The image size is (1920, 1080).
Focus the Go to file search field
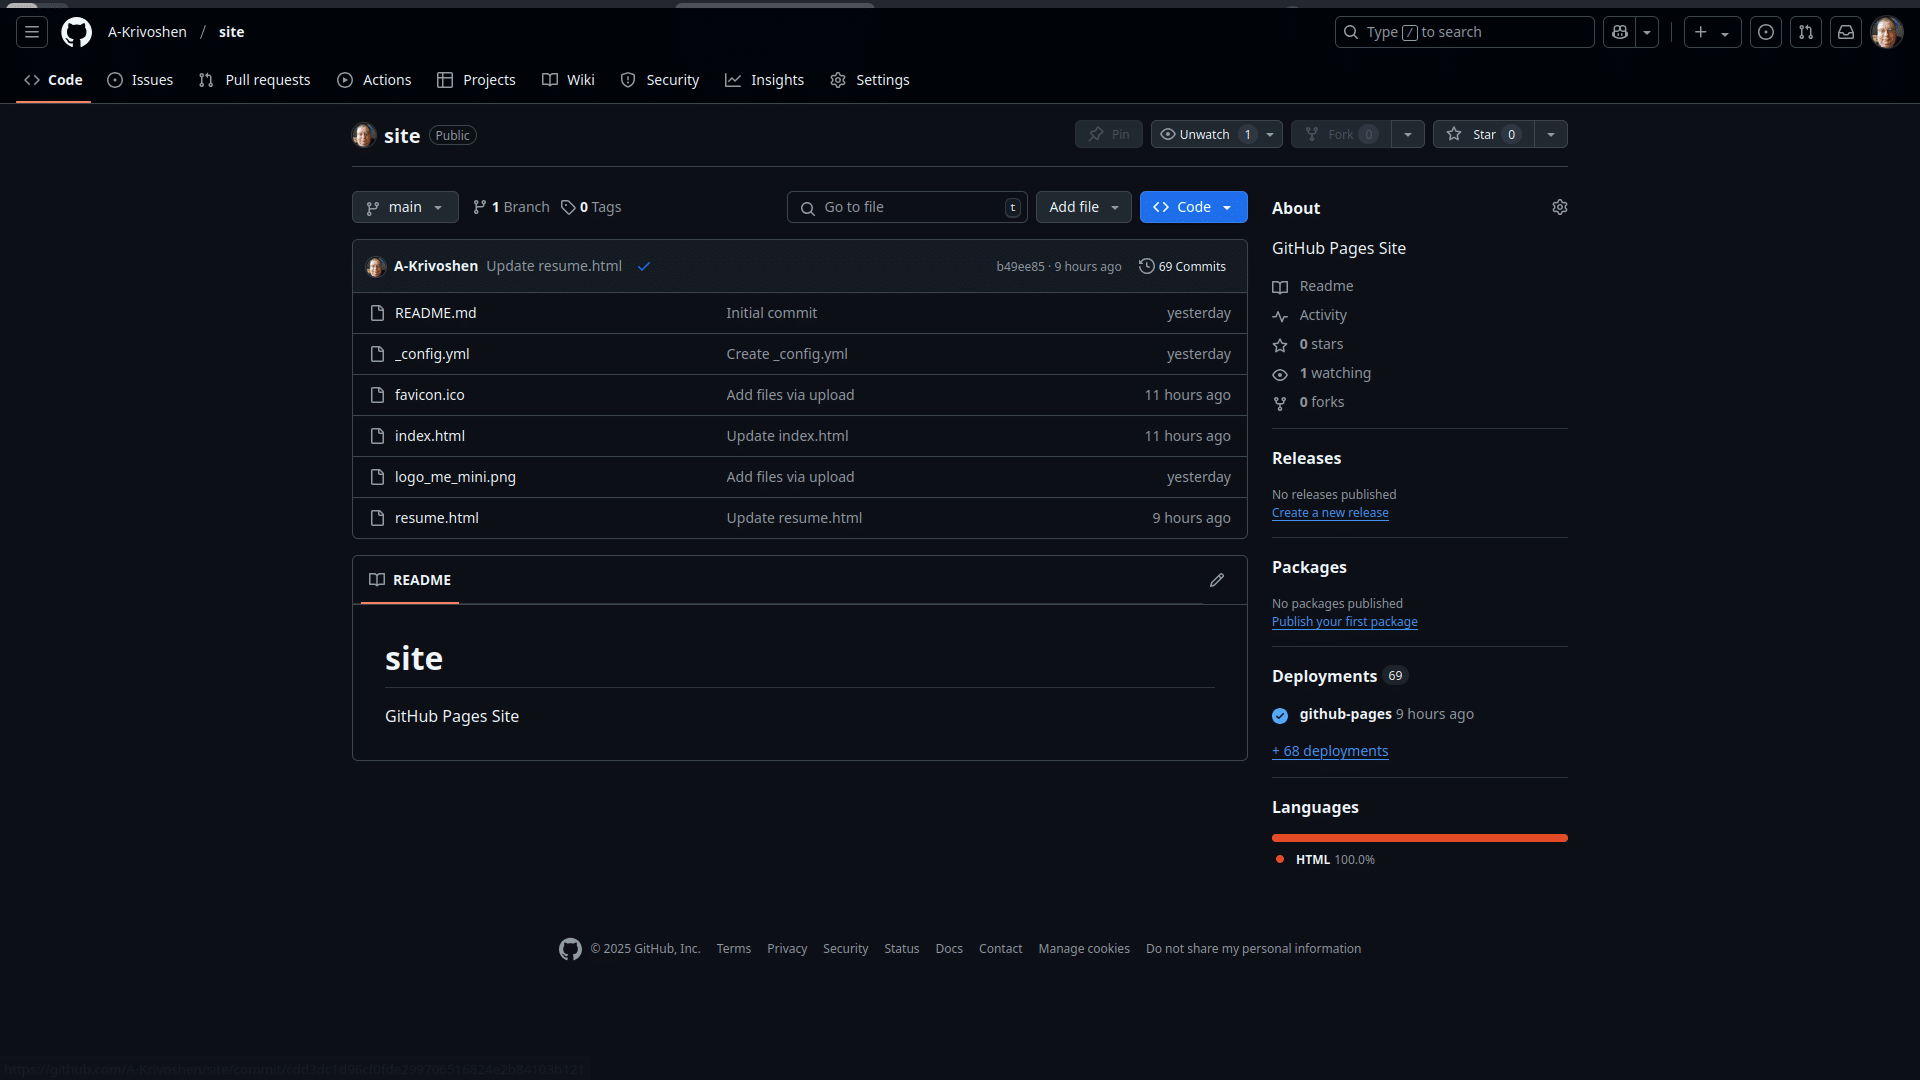(908, 207)
